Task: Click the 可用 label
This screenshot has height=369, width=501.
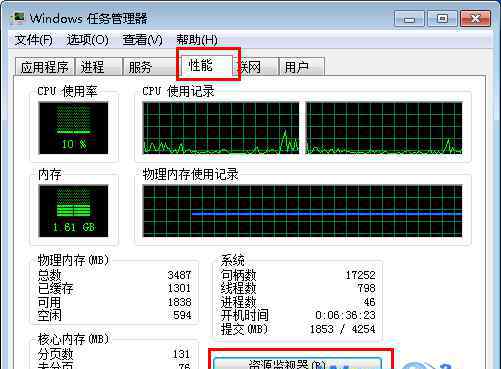Action: 49,302
